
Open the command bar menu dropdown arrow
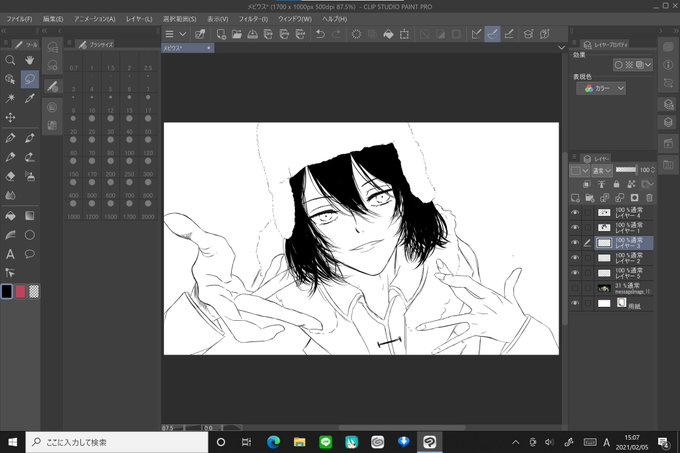pyautogui.click(x=183, y=34)
